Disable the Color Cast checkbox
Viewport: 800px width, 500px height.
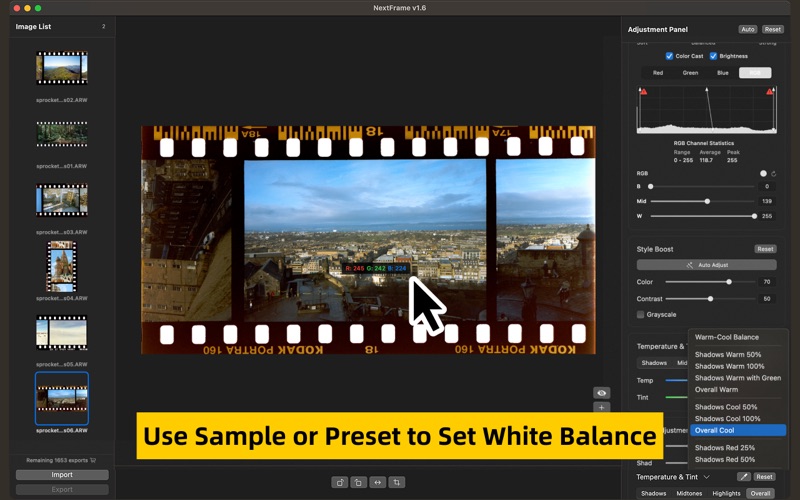pos(669,56)
